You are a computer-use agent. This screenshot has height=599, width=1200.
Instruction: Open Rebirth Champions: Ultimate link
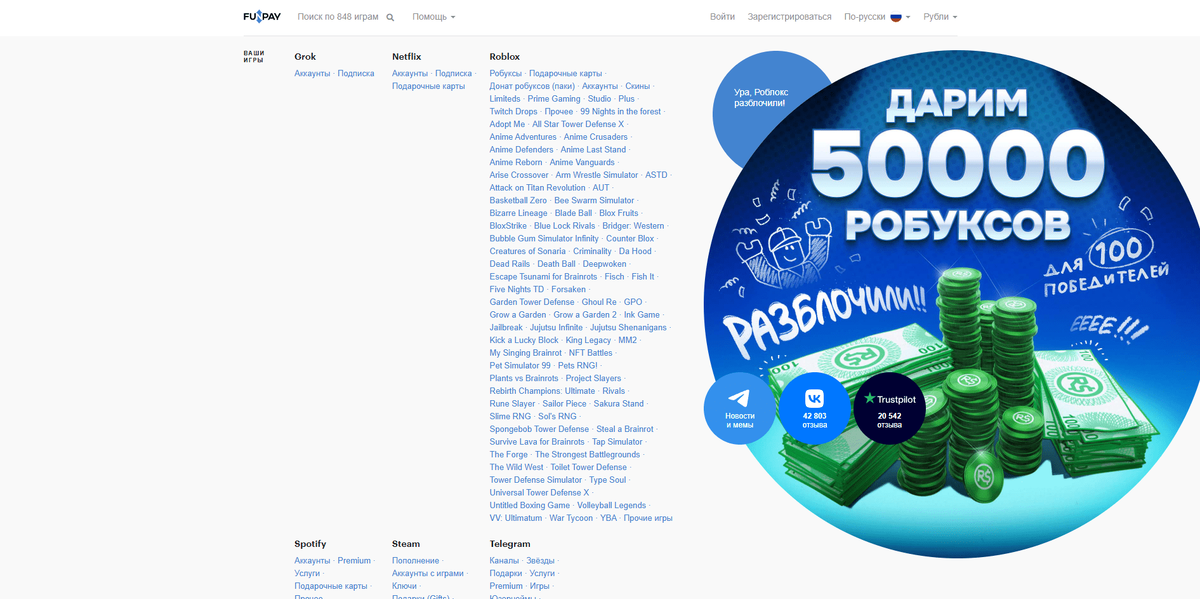tap(542, 391)
